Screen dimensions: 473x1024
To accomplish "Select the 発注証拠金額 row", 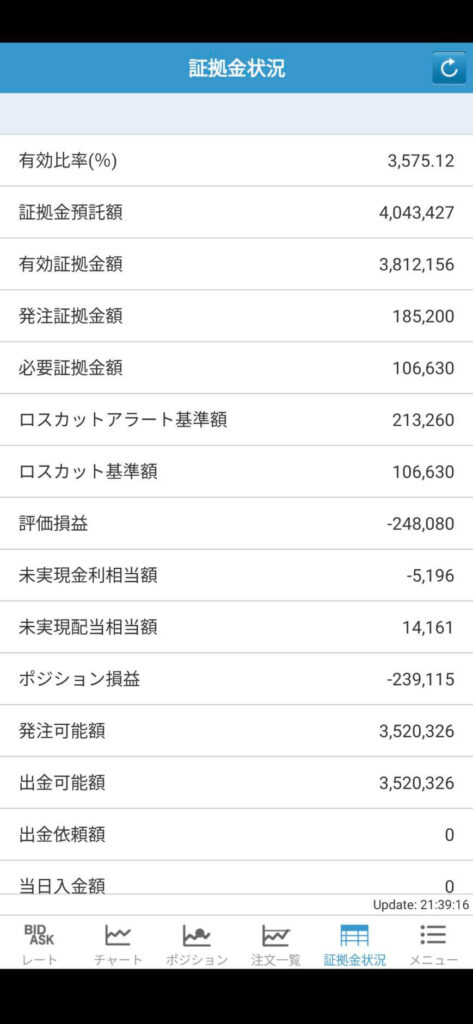I will point(236,316).
